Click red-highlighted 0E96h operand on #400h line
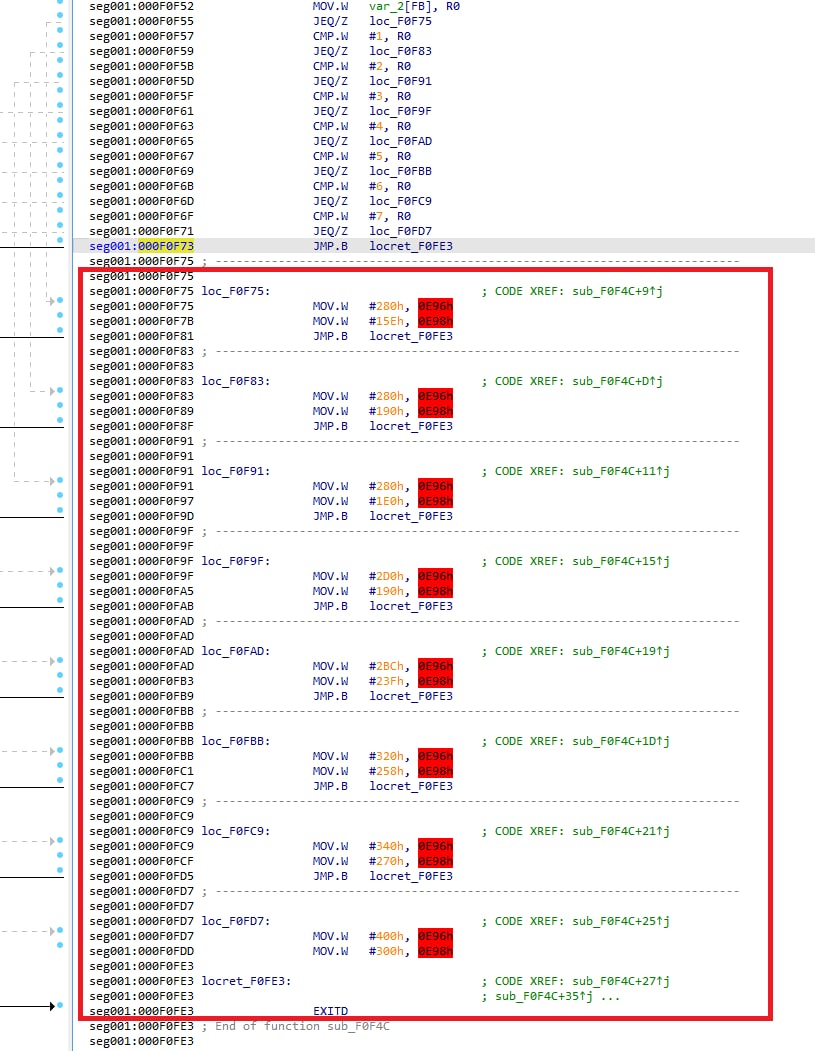The width and height of the screenshot is (815, 1051). click(x=435, y=936)
